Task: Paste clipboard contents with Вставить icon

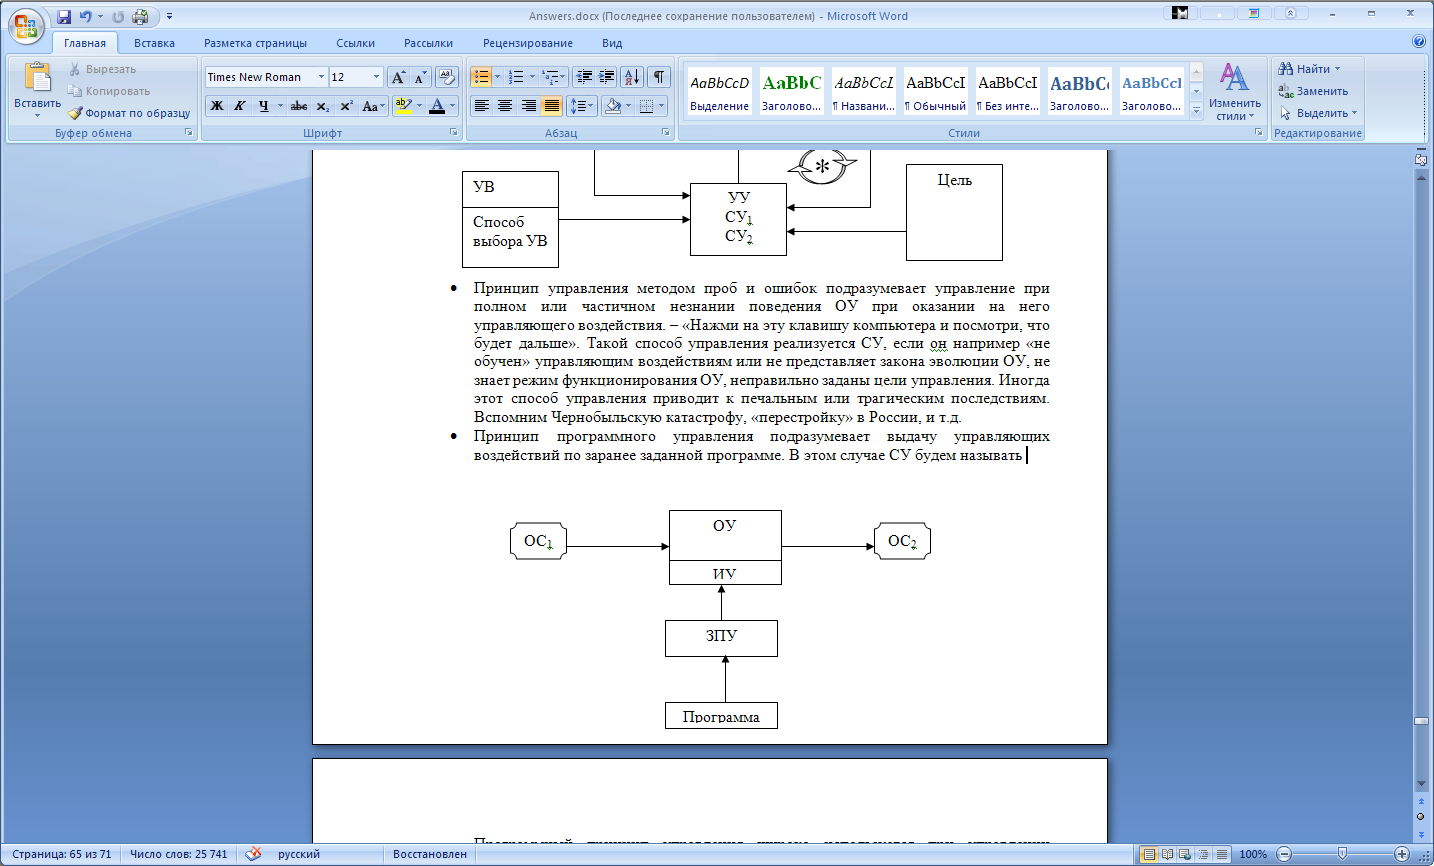Action: point(38,78)
